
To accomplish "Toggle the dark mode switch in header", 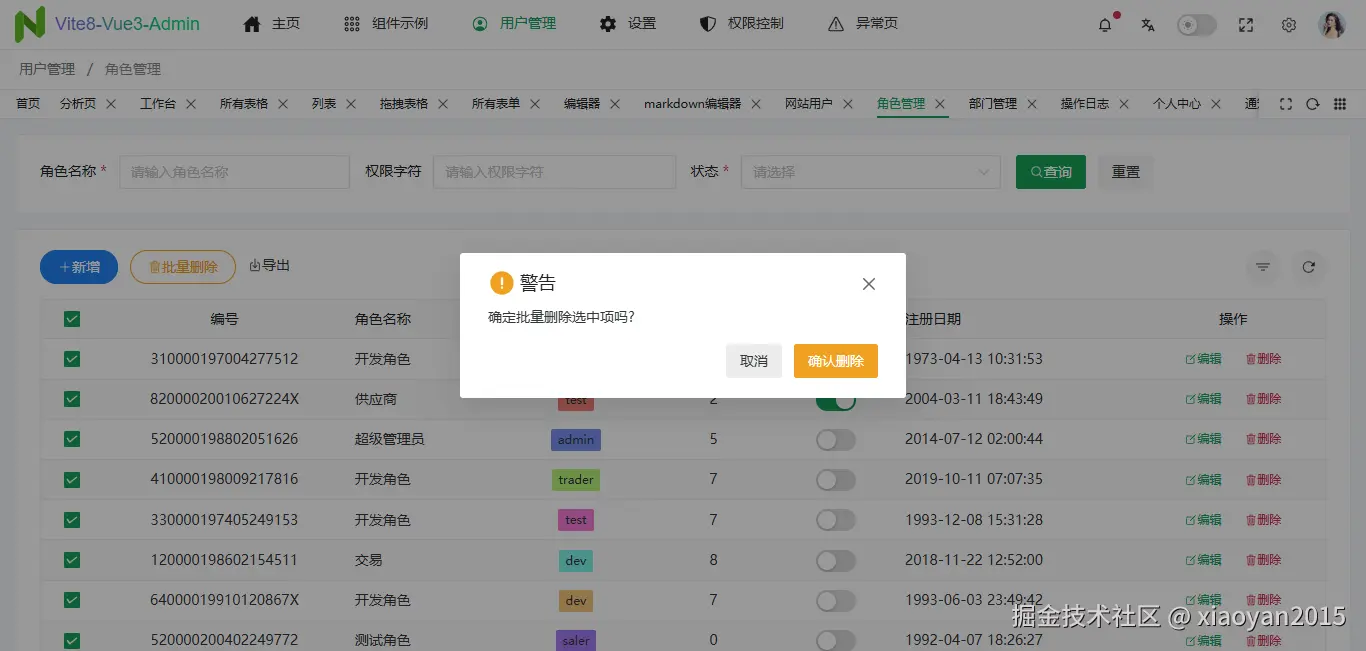I will click(1196, 25).
